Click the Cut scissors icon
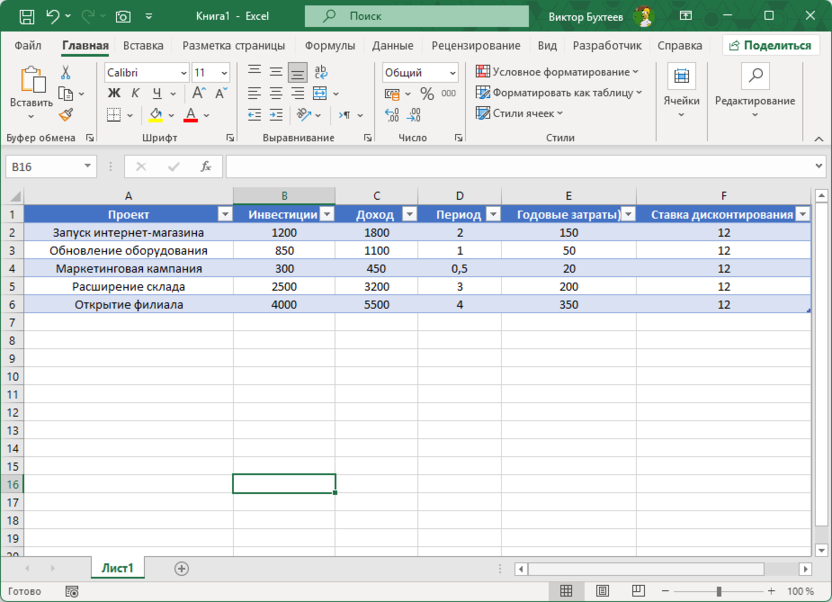 pos(66,73)
